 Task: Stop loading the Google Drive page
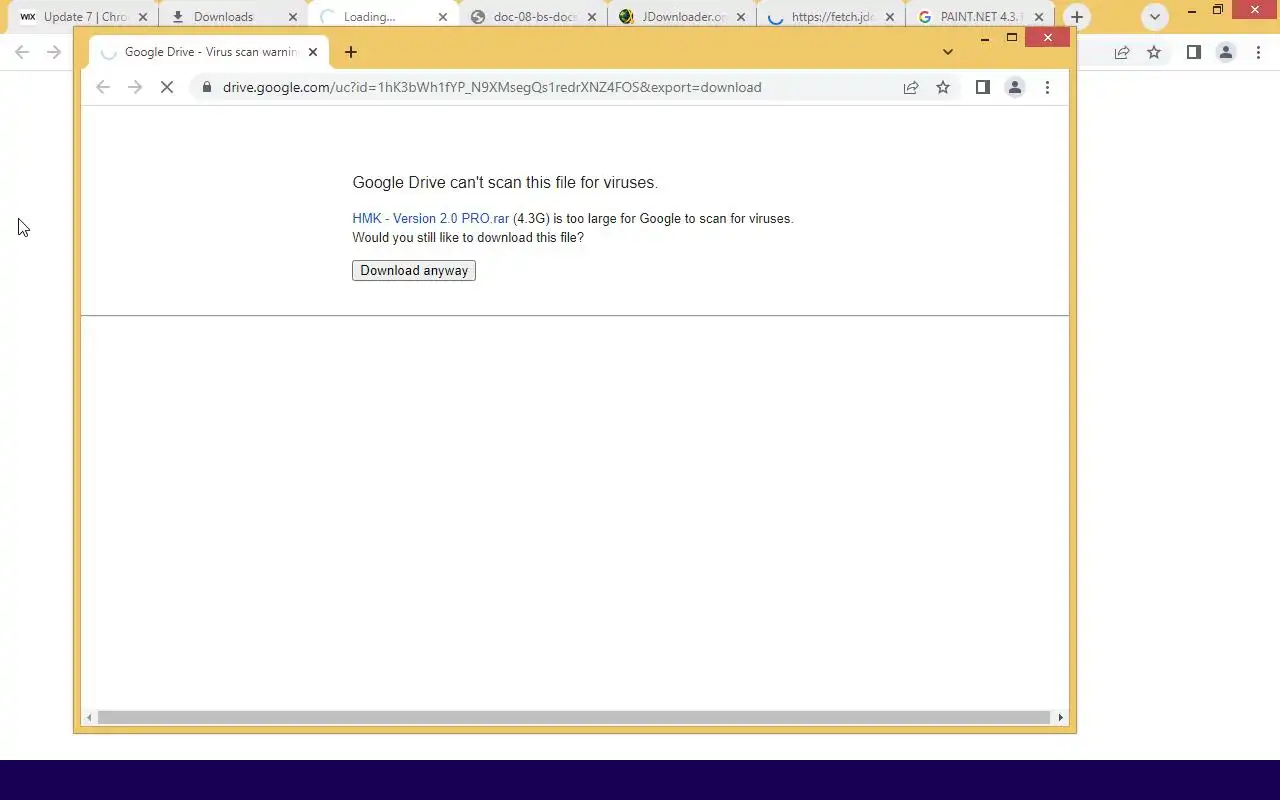[167, 87]
